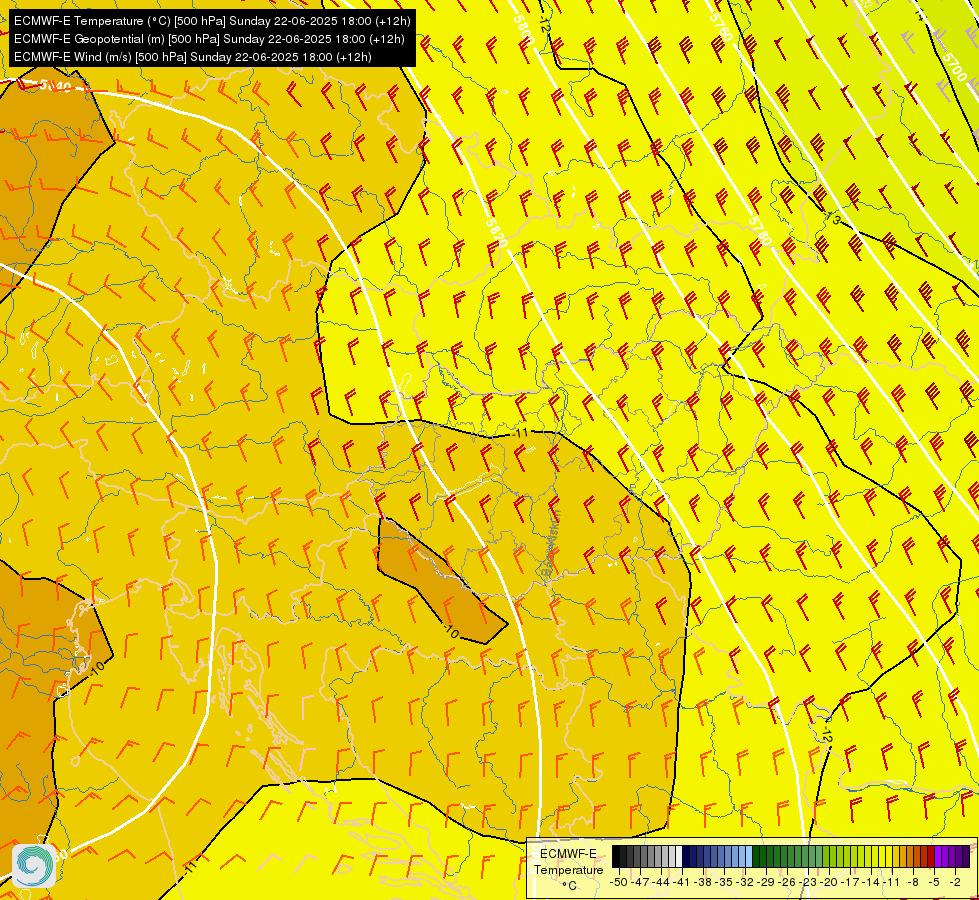Click the ECMWF-E Wind (m/s) title line

point(193,57)
